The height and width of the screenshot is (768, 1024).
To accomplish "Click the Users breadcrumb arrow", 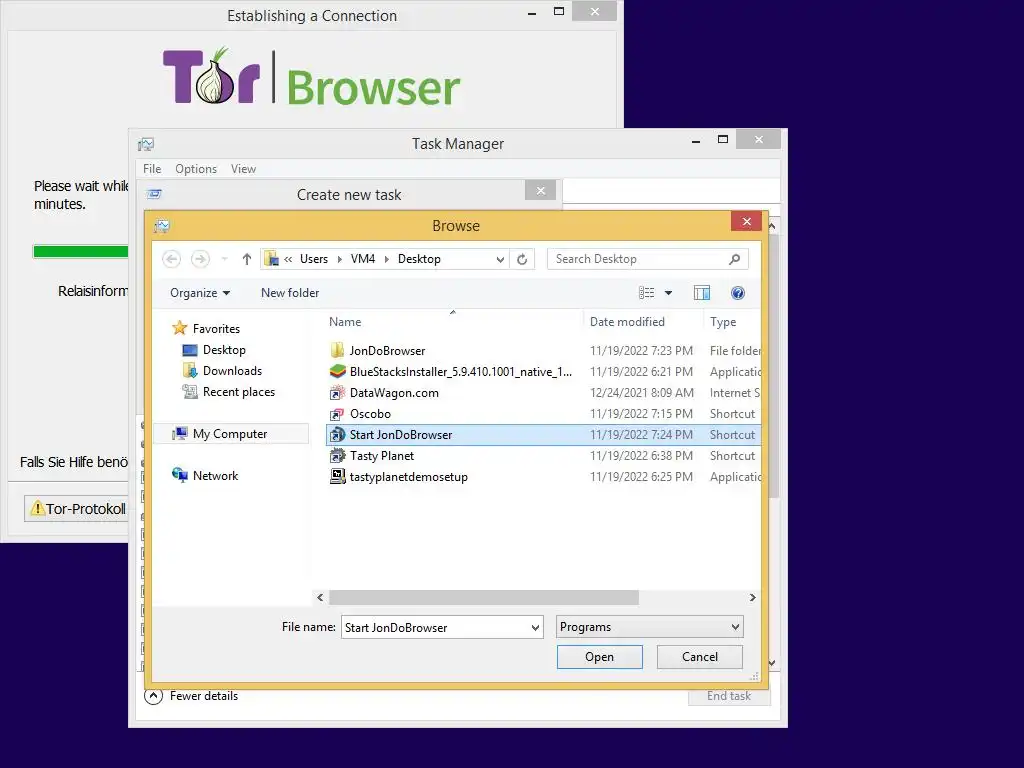I will click(339, 259).
